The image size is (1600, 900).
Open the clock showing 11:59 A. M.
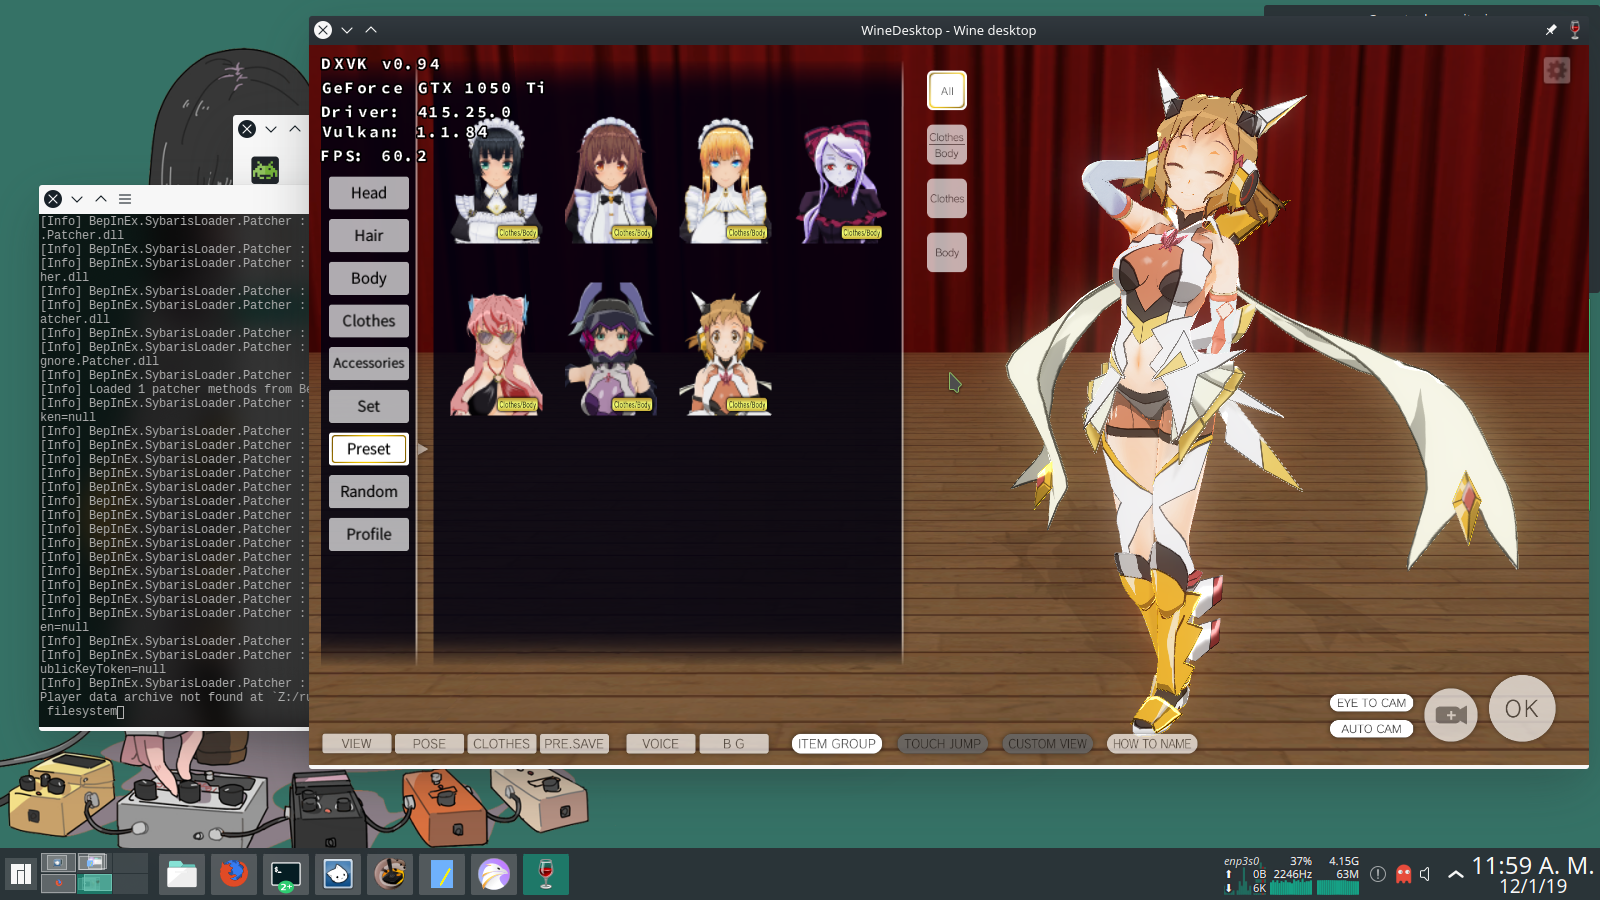(x=1532, y=874)
